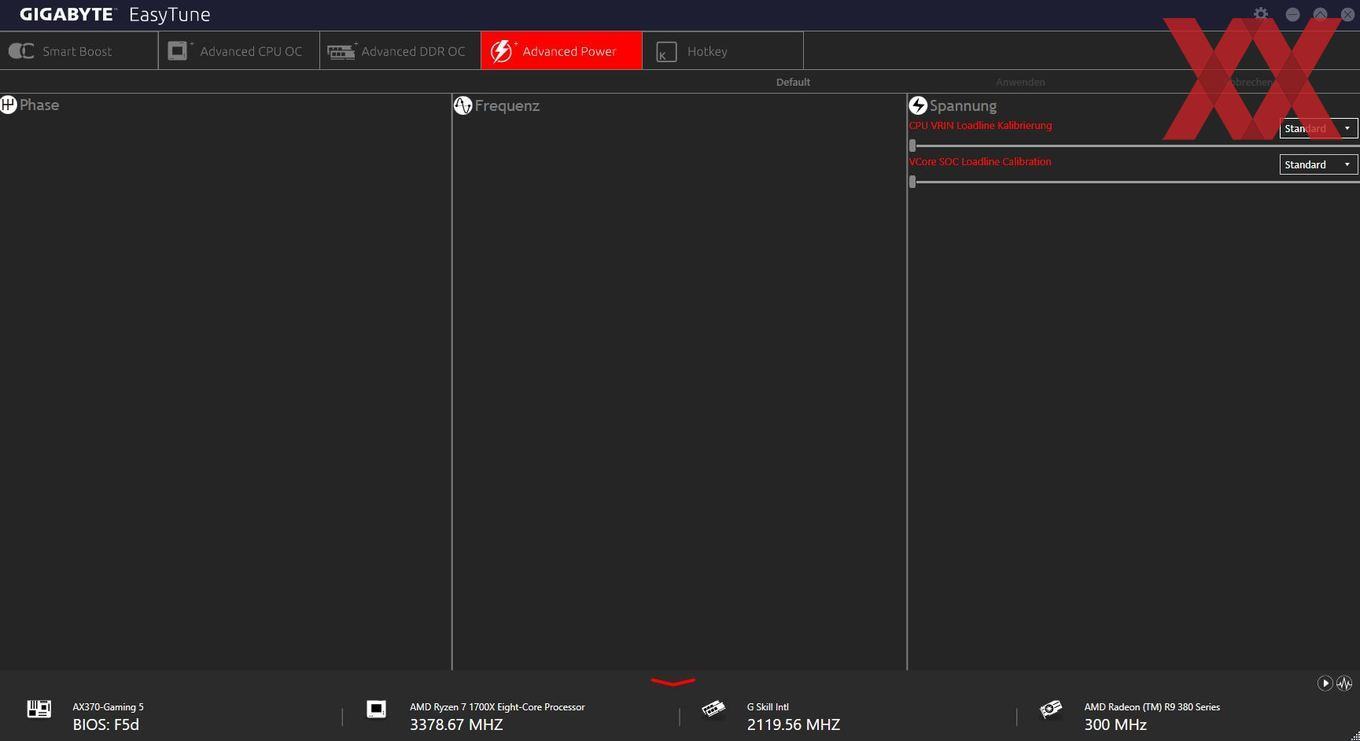This screenshot has width=1360, height=741.
Task: Click VCore SOC Loadline slider handle
Action: (x=912, y=182)
